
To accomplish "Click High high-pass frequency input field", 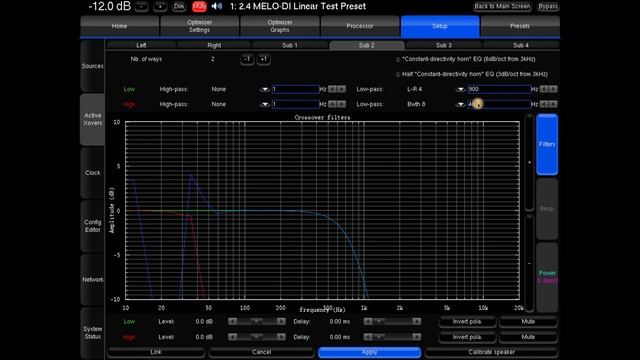I will tap(296, 104).
